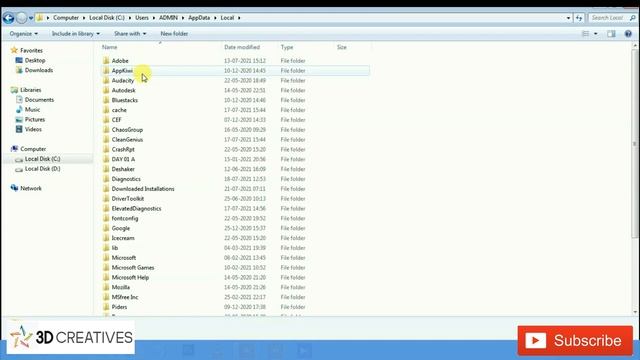The image size is (640, 360).
Task: Open the recent locations dropdown arrow
Action: click(x=31, y=18)
